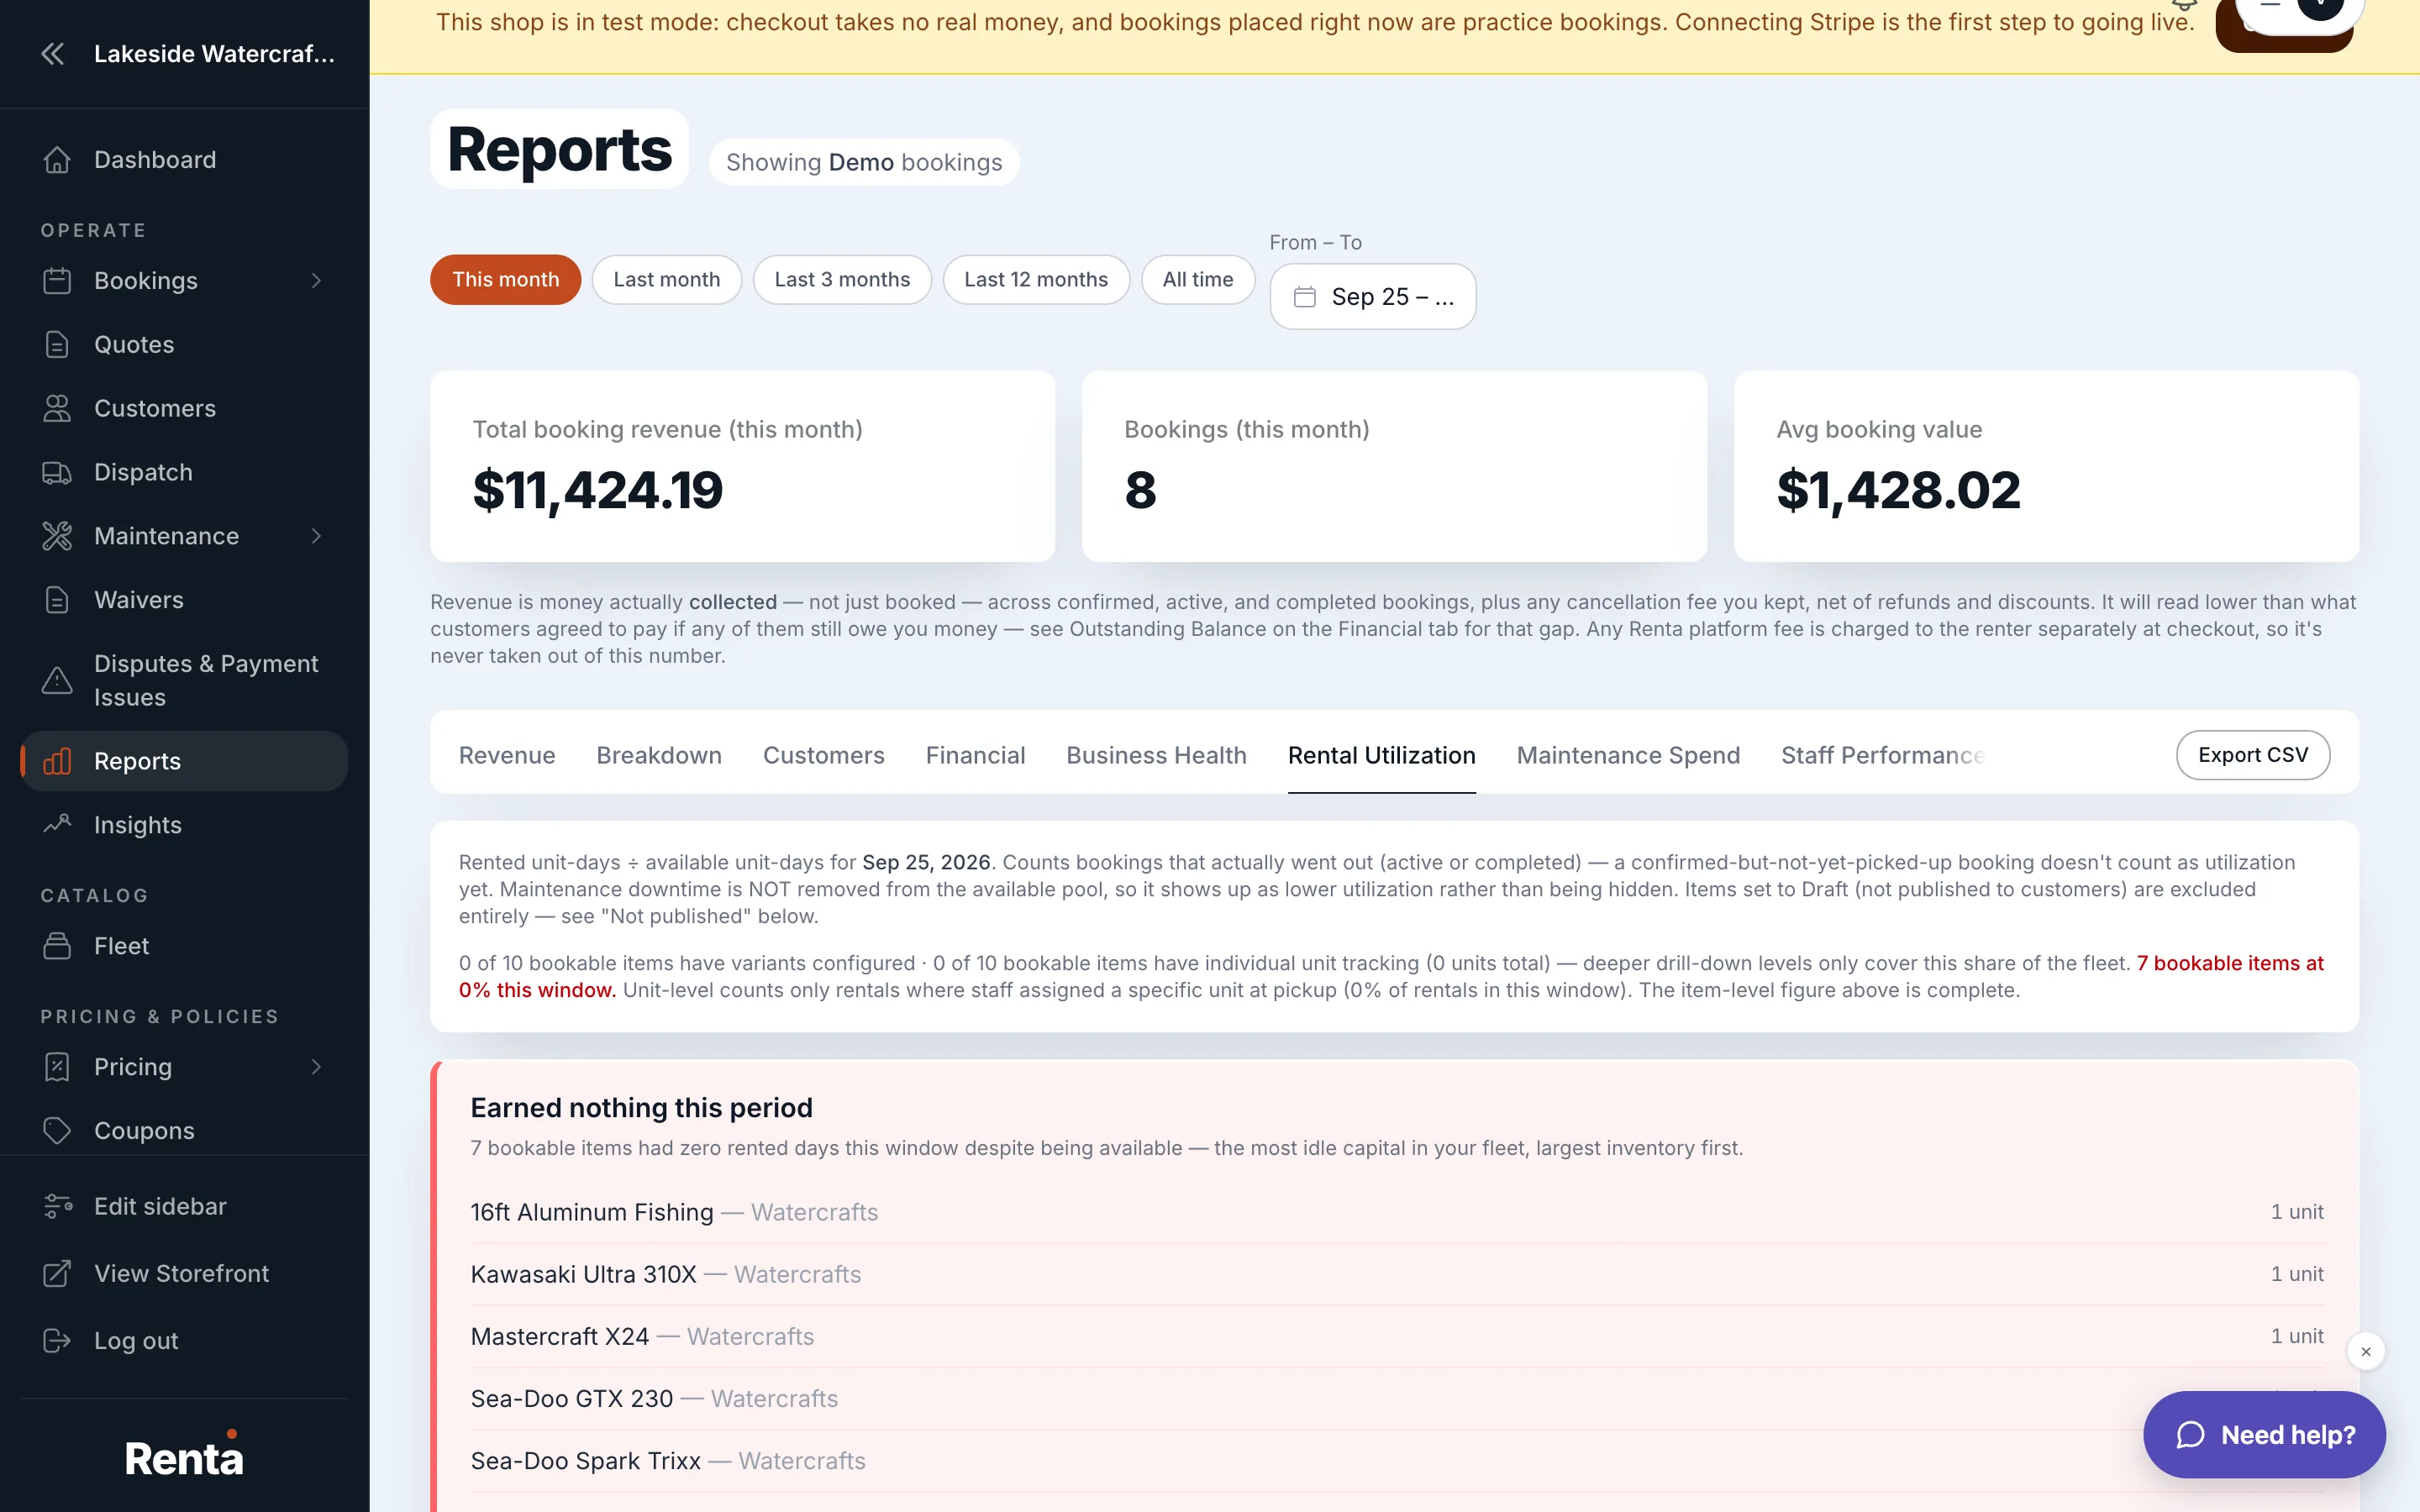This screenshot has width=2420, height=1512.
Task: Click the Dispatch truck icon
Action: tap(57, 473)
